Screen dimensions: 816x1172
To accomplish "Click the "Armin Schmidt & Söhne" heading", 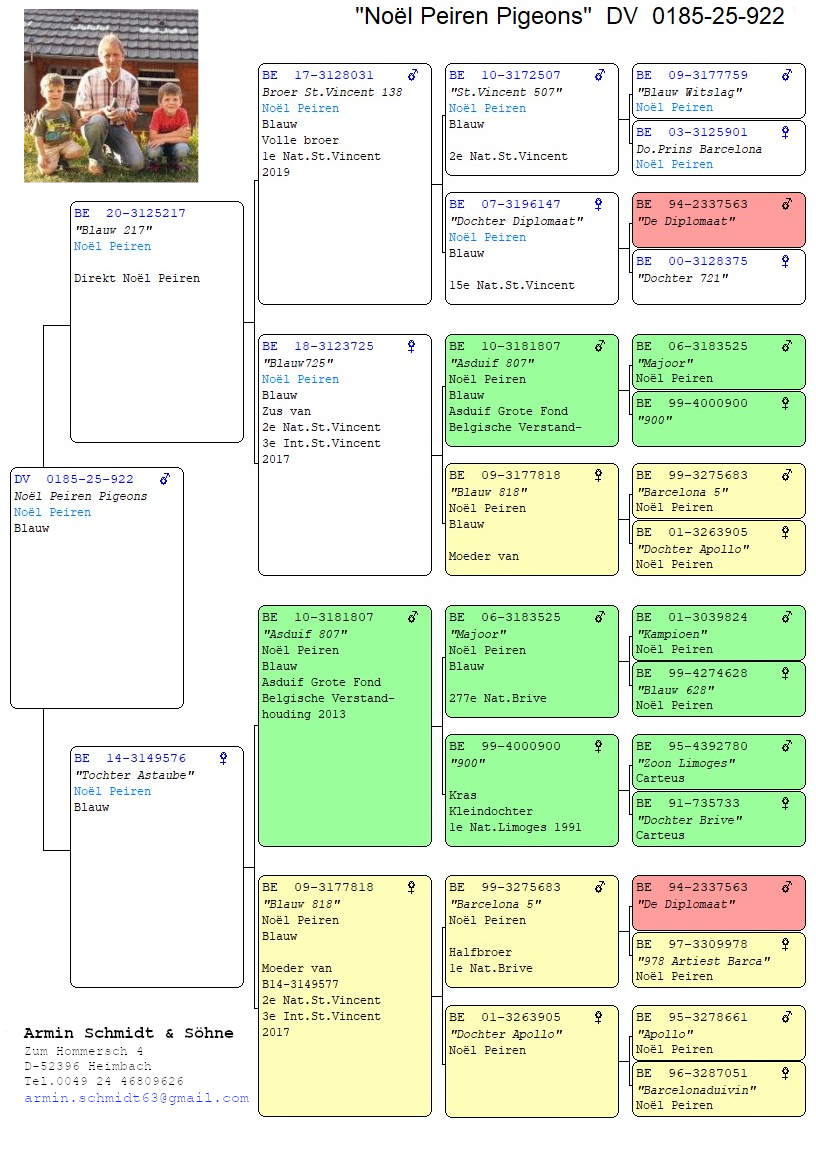I will click(x=129, y=1033).
